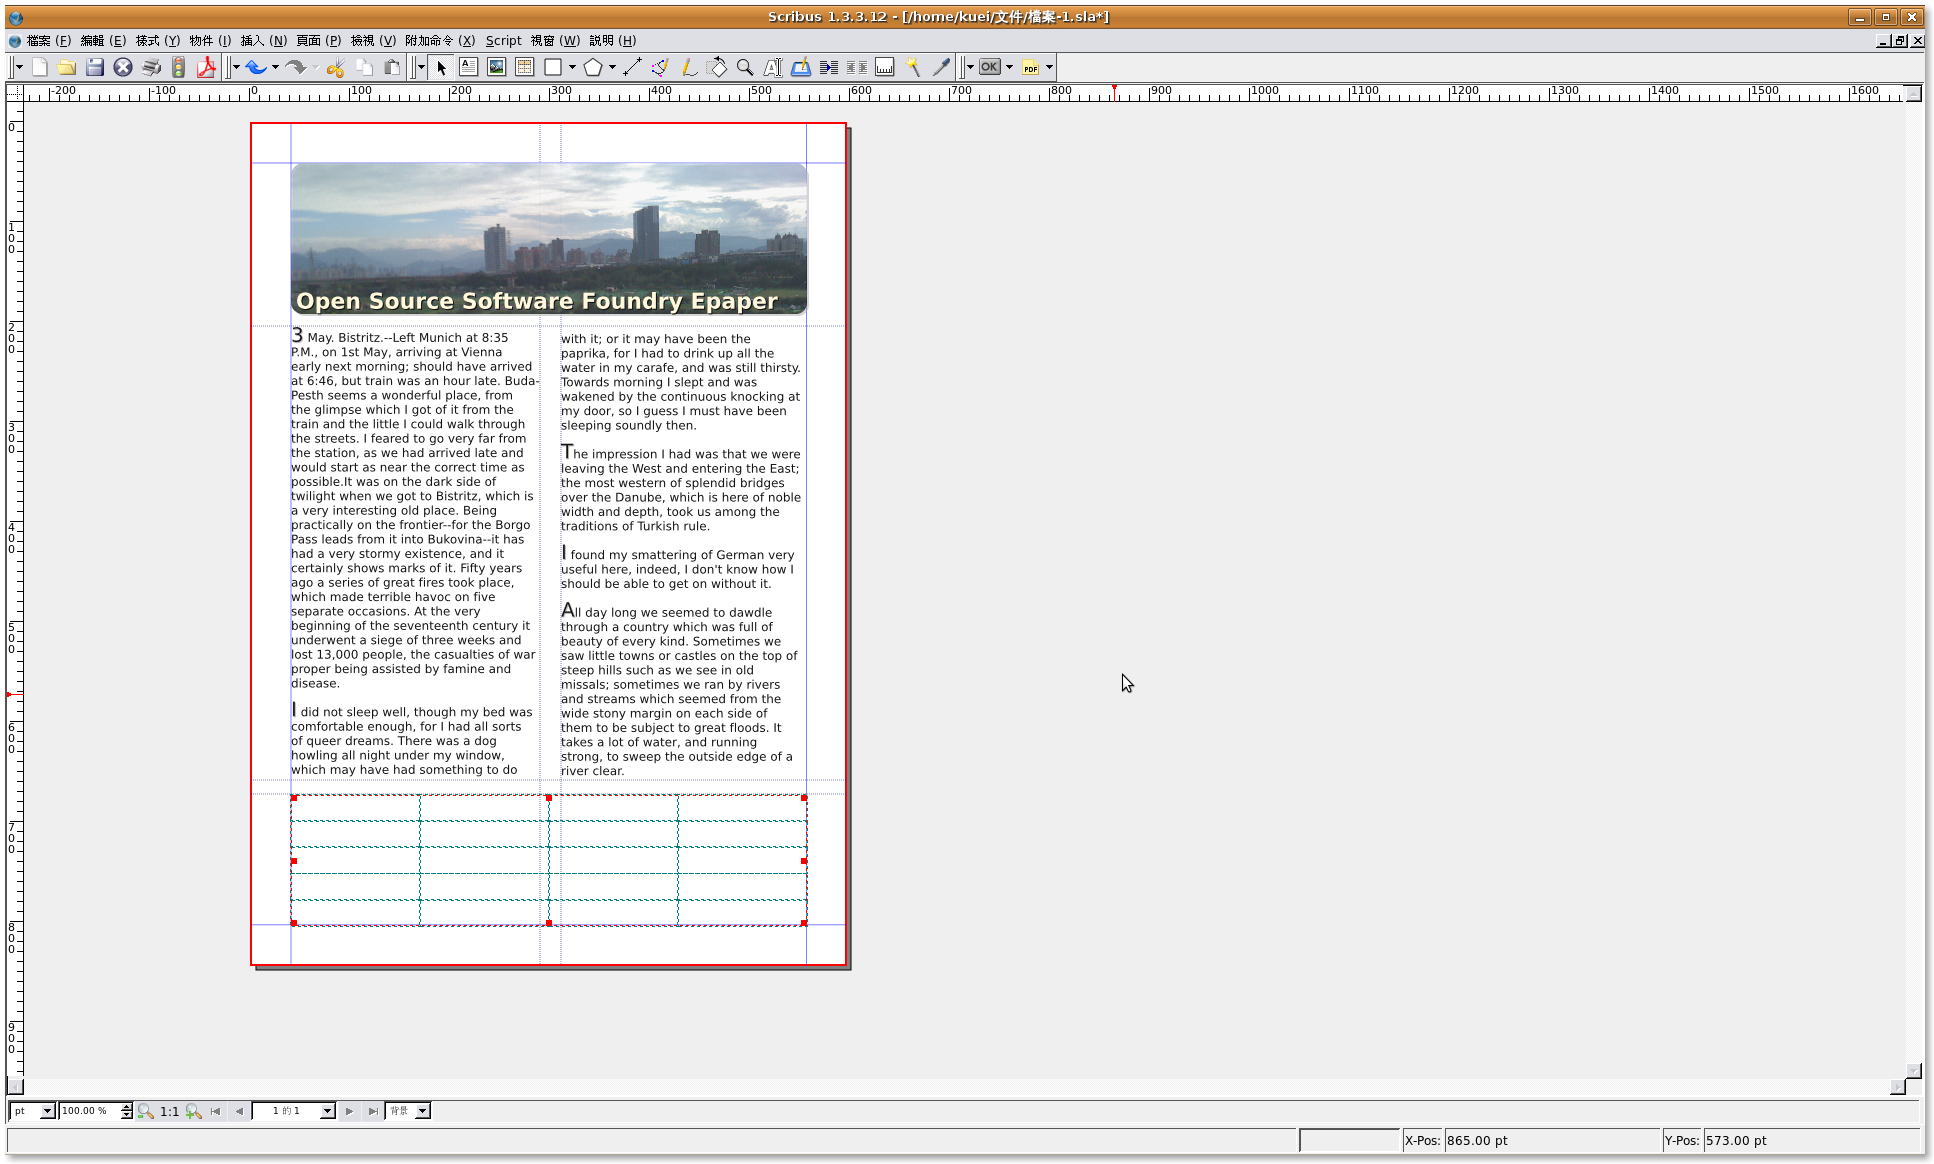Select the Insert Line tool

(632, 67)
